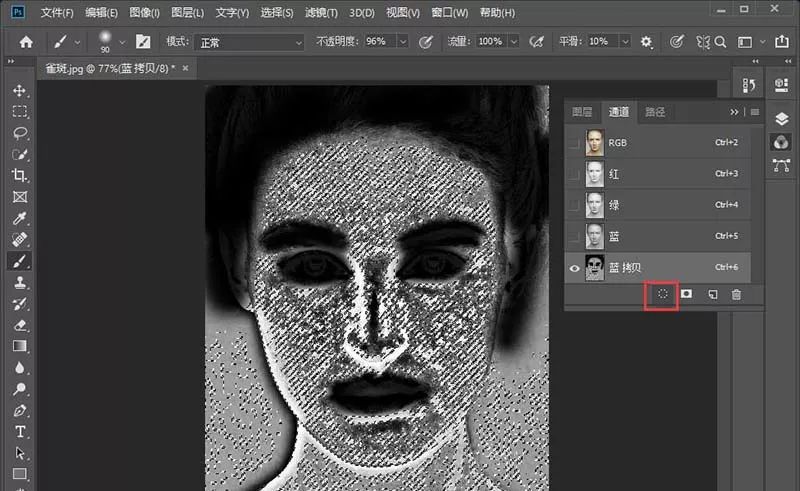Image resolution: width=800 pixels, height=491 pixels.
Task: Select the Horizontal Type tool
Action: click(x=19, y=432)
